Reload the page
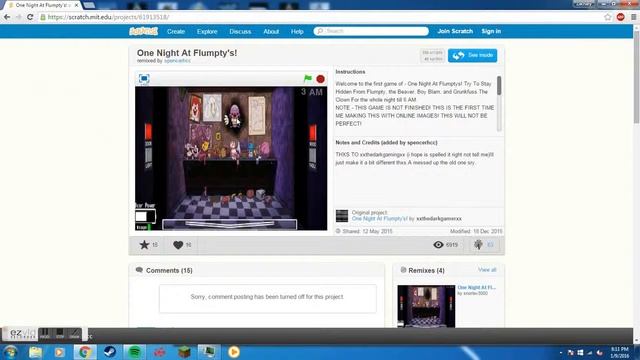Viewport: 640px width, 360px height. [x=30, y=17]
